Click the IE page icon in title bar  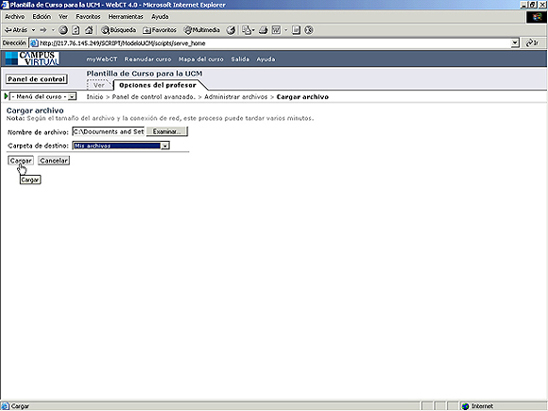pyautogui.click(x=5, y=5)
